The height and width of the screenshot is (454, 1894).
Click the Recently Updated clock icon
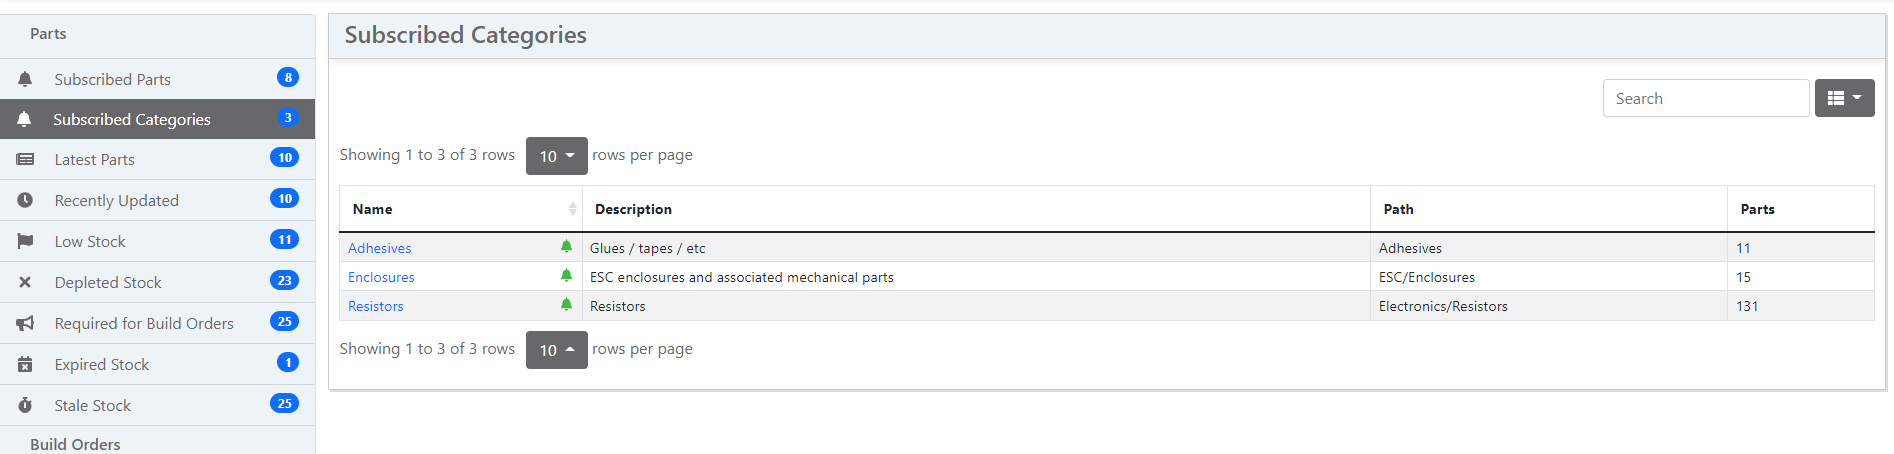click(25, 200)
